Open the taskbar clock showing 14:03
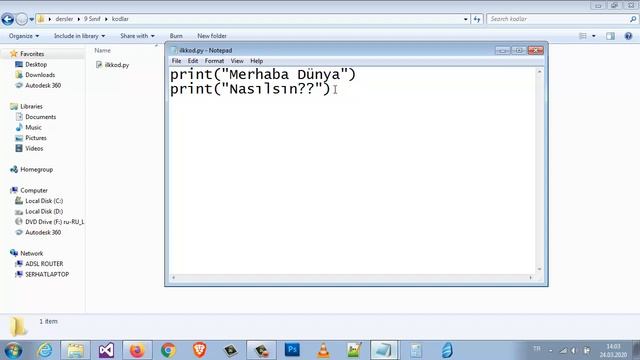 click(x=613, y=351)
